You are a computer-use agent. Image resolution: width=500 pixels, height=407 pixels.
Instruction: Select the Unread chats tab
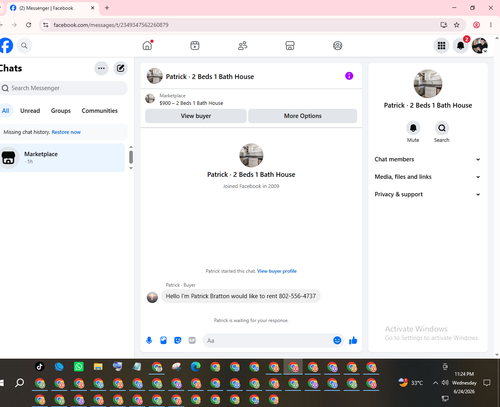[x=30, y=111]
